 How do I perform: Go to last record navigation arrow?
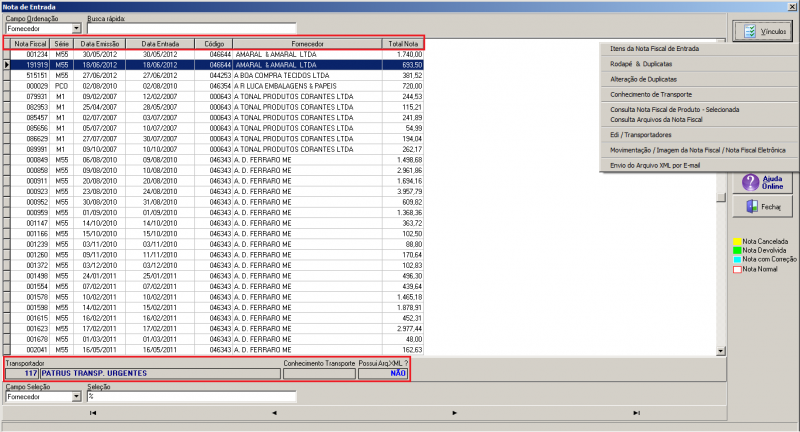(x=636, y=413)
